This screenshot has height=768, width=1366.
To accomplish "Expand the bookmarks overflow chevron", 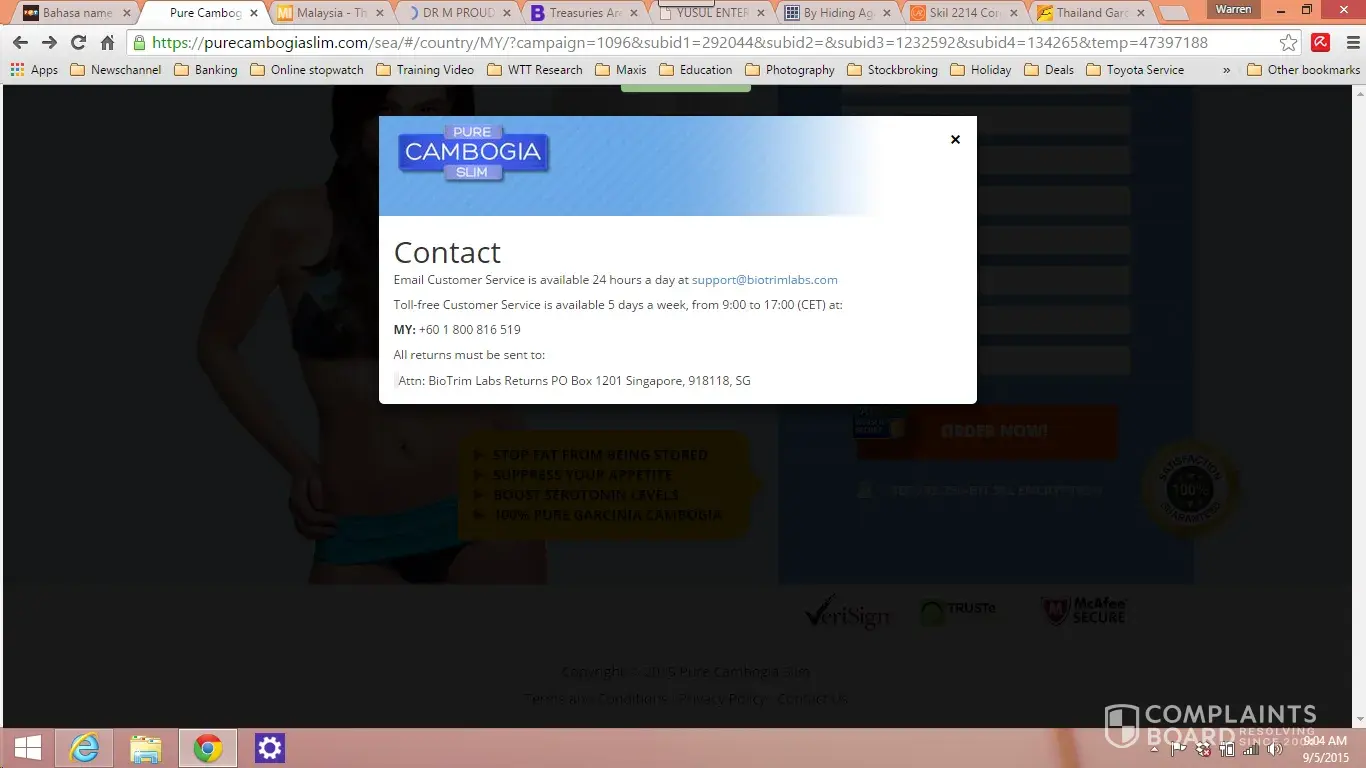I will click(x=1227, y=70).
